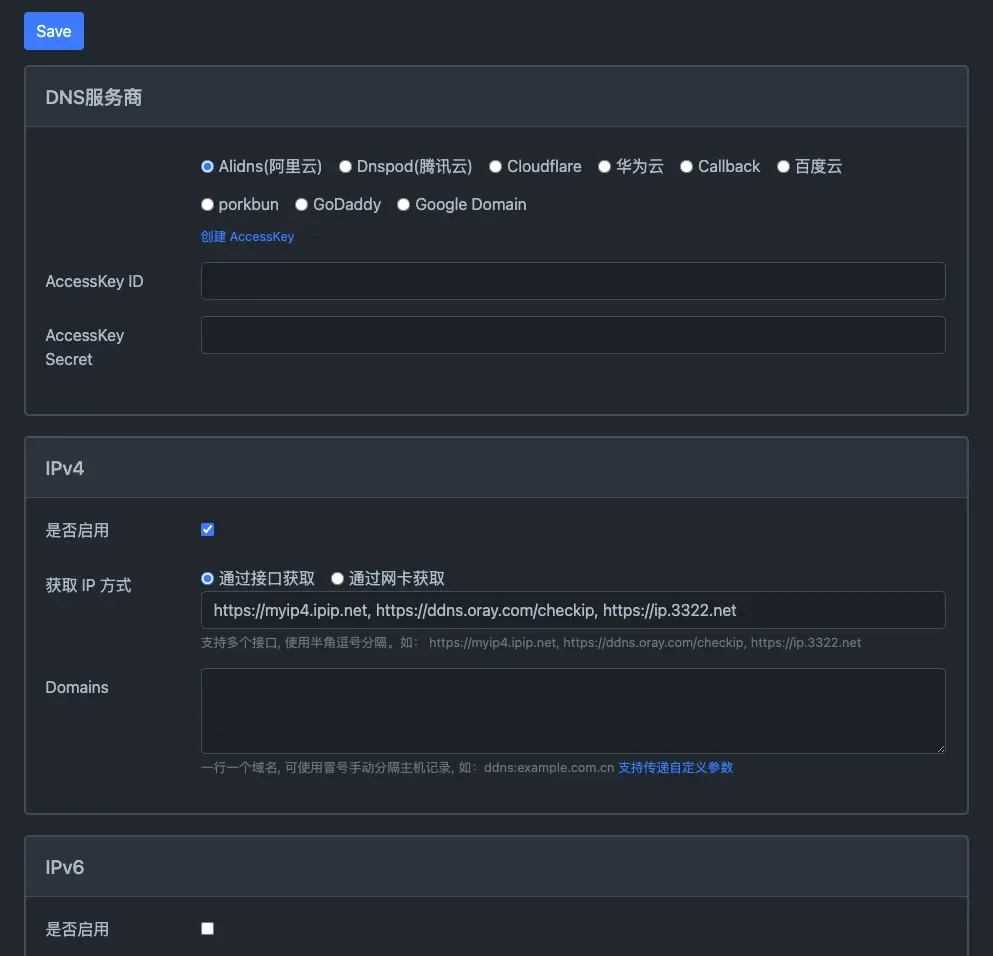Screen dimensions: 993x956
Task: Click the IPv6 section header
Action: (496, 867)
